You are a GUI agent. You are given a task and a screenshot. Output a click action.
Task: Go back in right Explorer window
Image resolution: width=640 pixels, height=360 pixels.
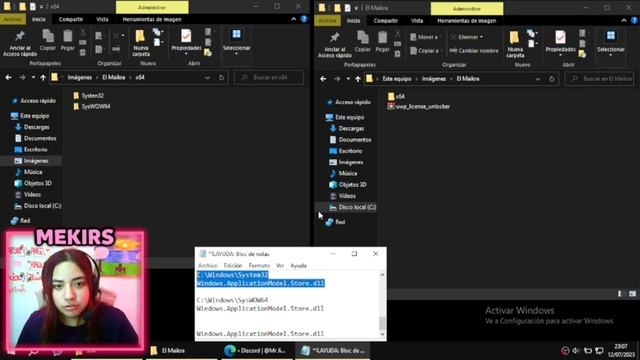coord(323,79)
